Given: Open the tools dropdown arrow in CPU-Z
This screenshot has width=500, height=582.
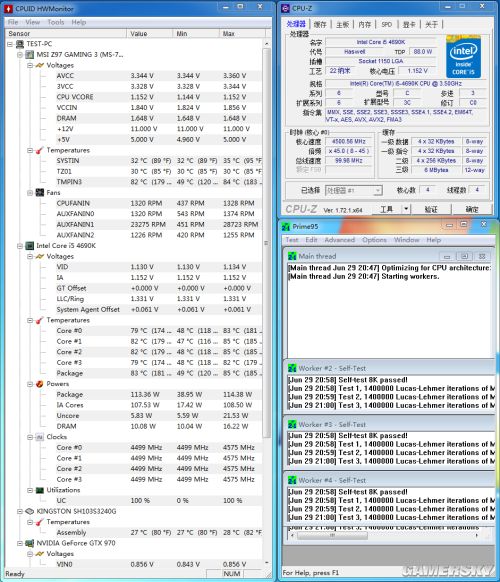Looking at the screenshot, I should click(406, 209).
